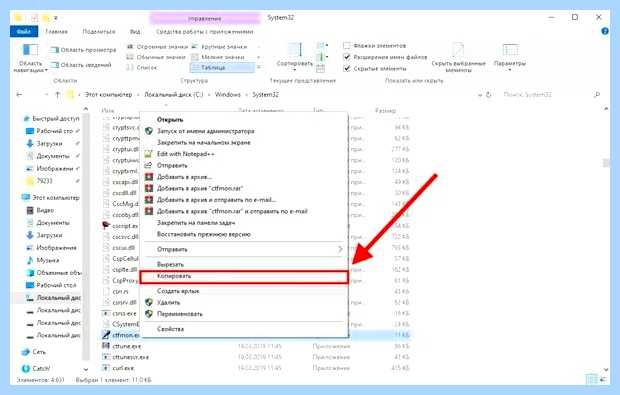Choose the Обычные значки layout
620x395 pixels.
click(x=156, y=57)
